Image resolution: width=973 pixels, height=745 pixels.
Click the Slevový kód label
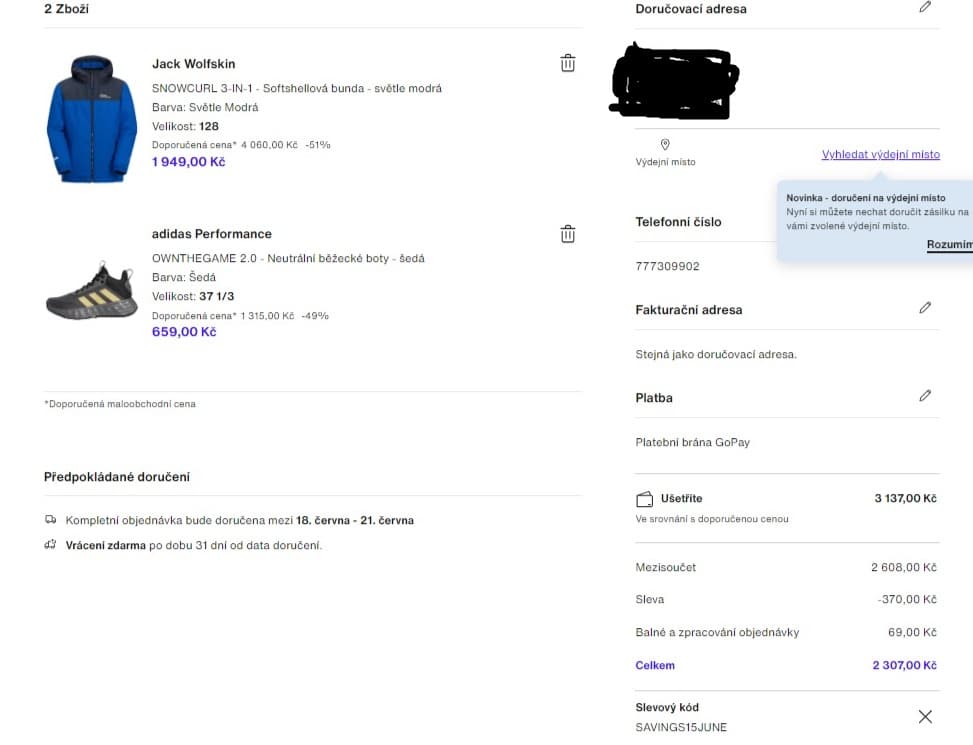667,707
